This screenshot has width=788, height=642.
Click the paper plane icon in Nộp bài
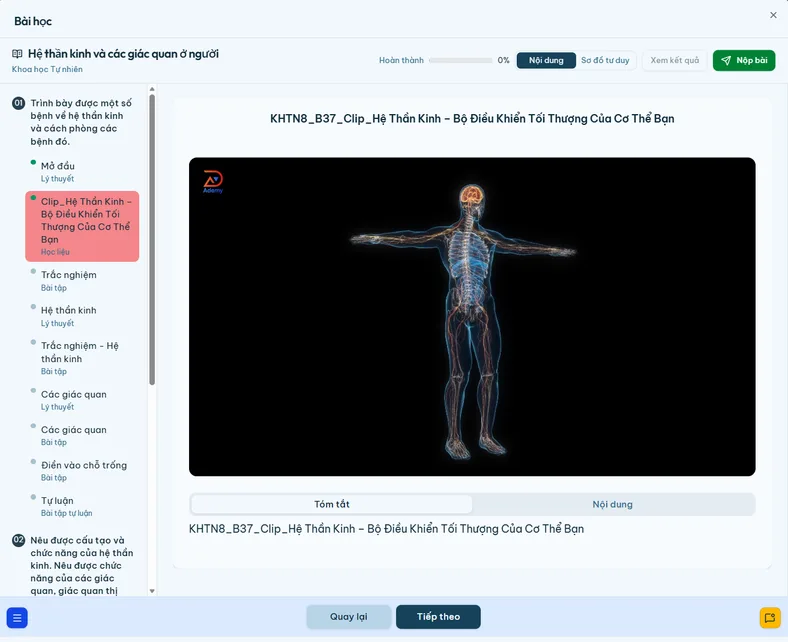726,60
